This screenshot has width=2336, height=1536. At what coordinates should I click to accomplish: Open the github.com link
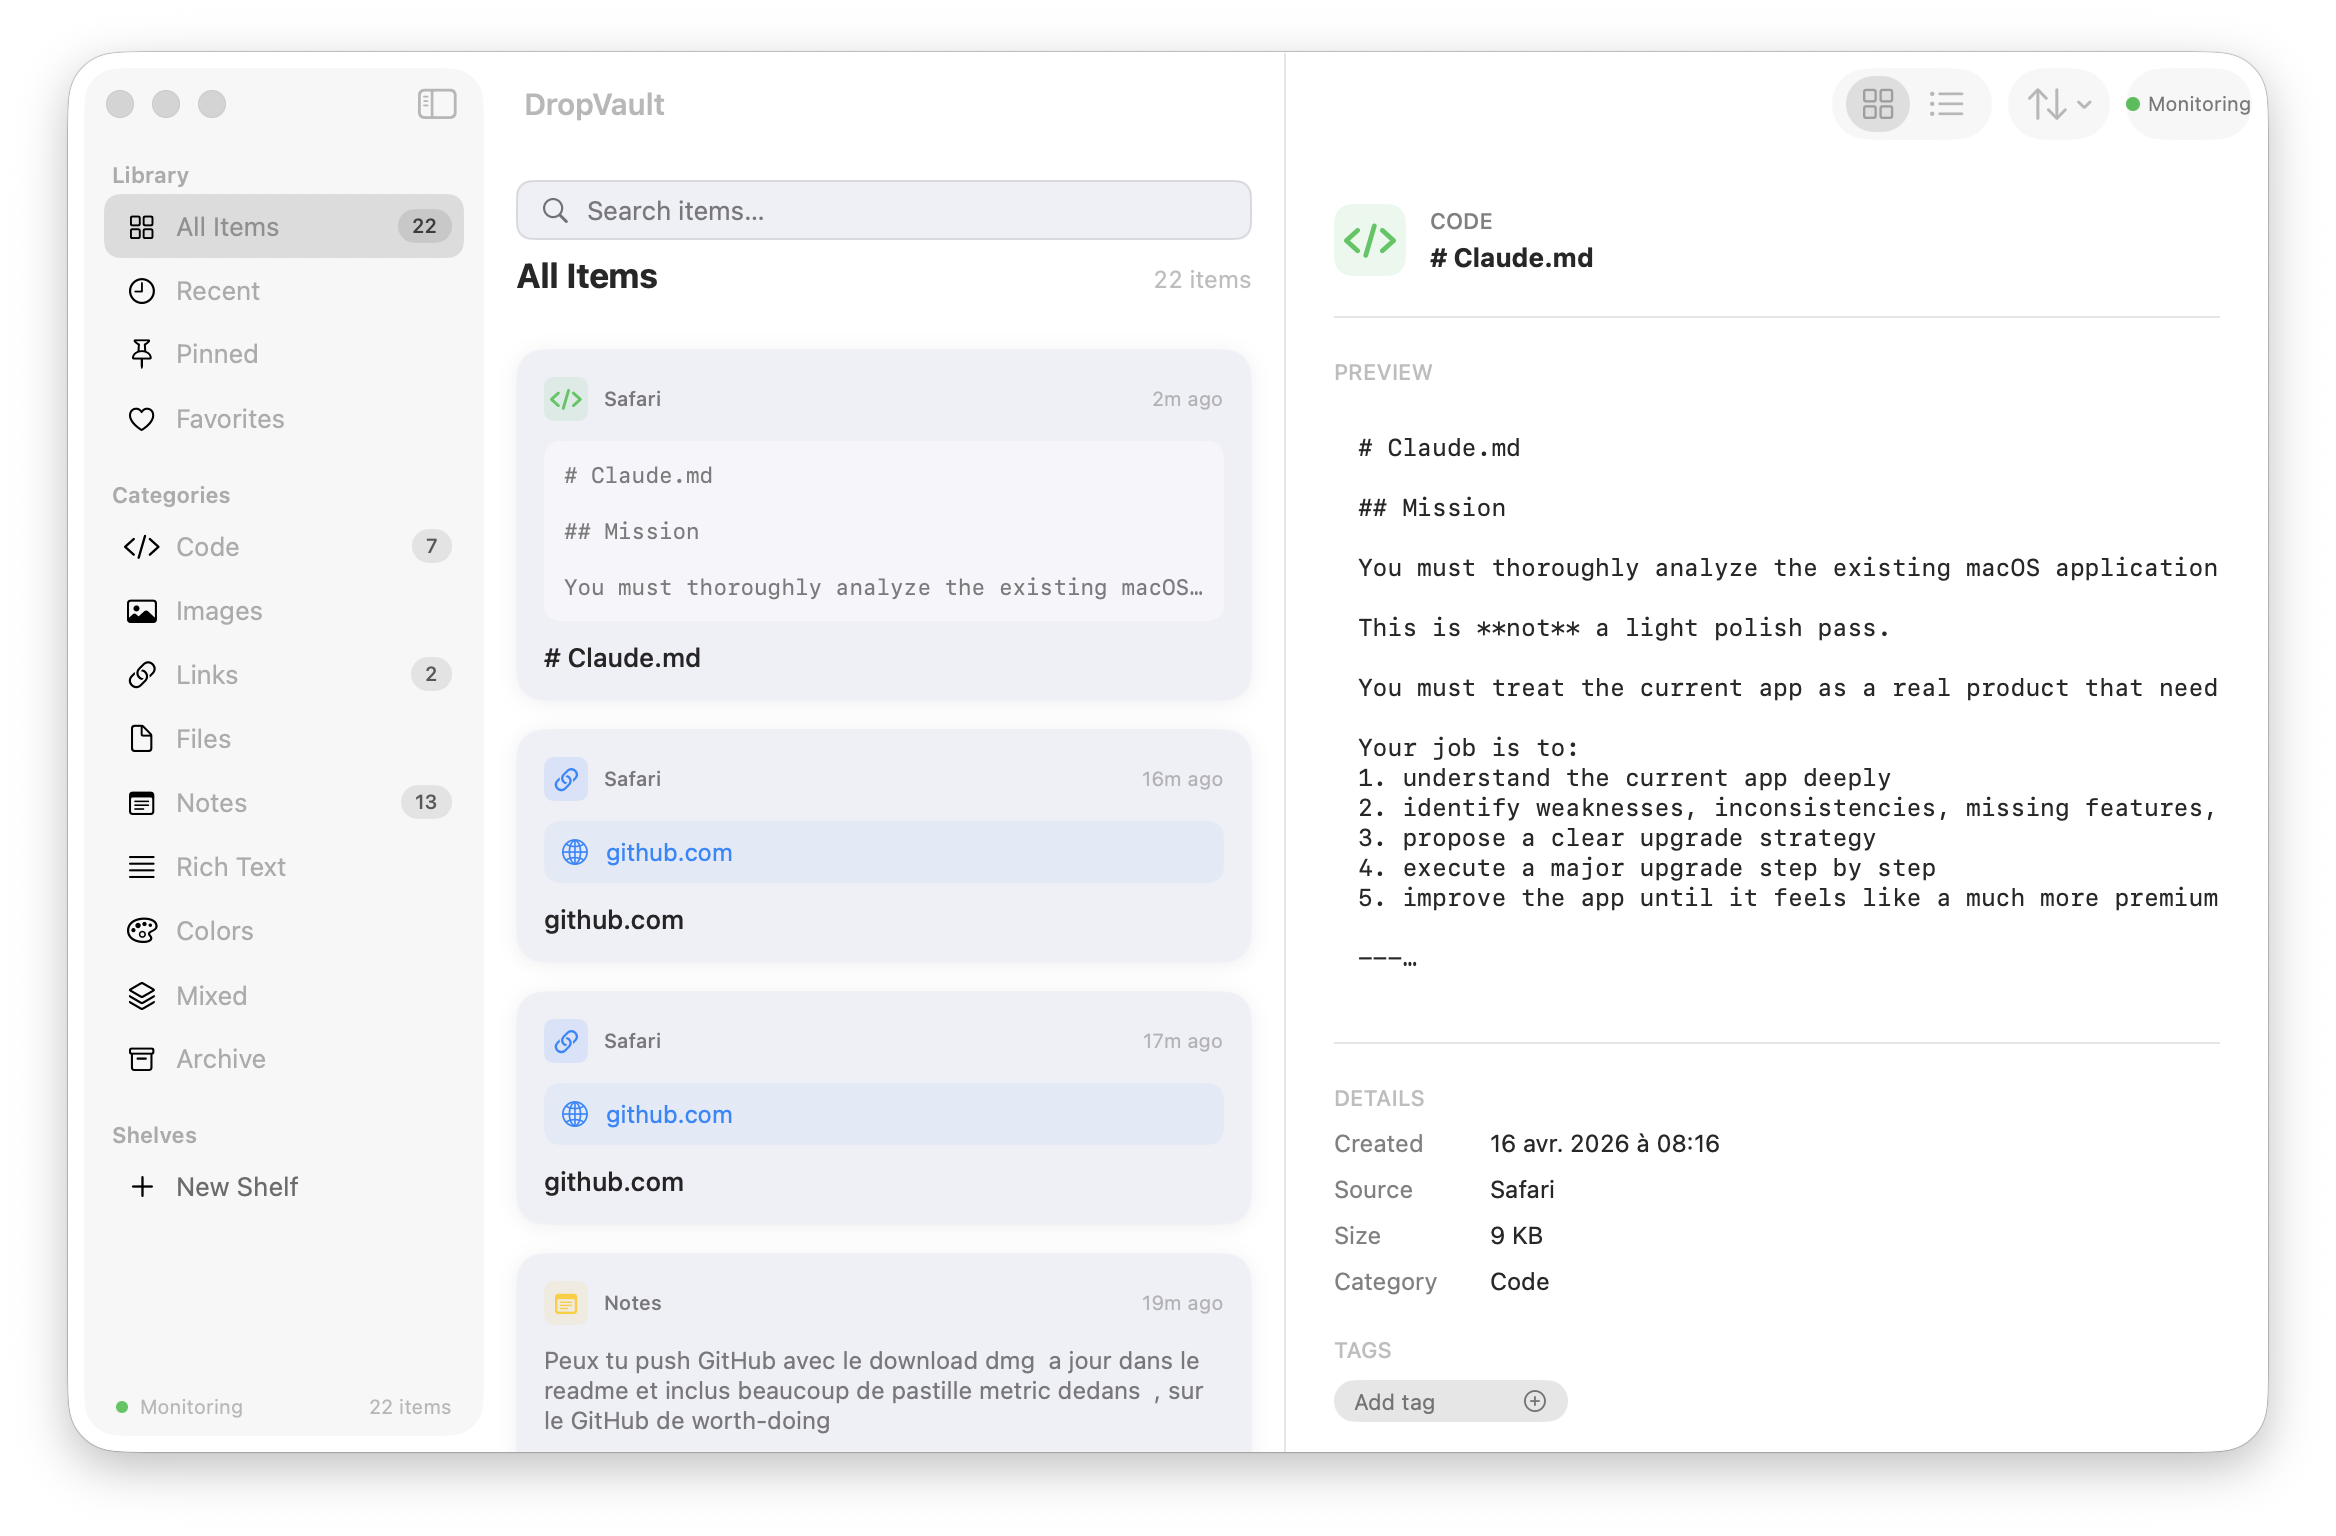[x=668, y=852]
